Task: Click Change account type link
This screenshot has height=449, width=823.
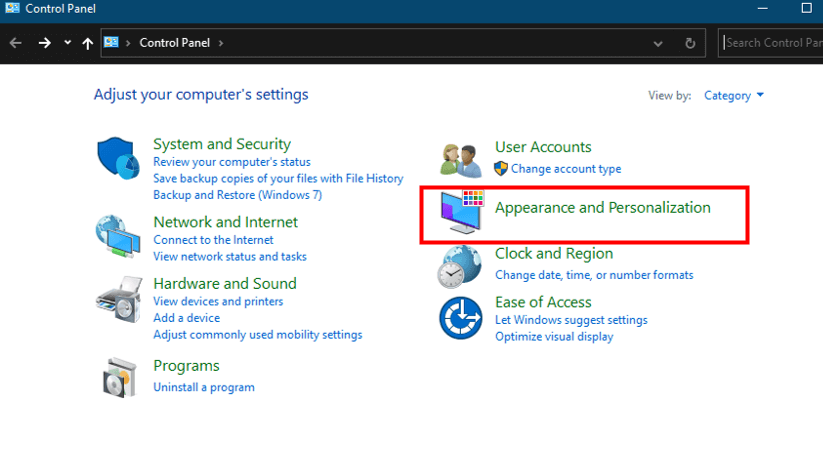Action: pos(566,169)
